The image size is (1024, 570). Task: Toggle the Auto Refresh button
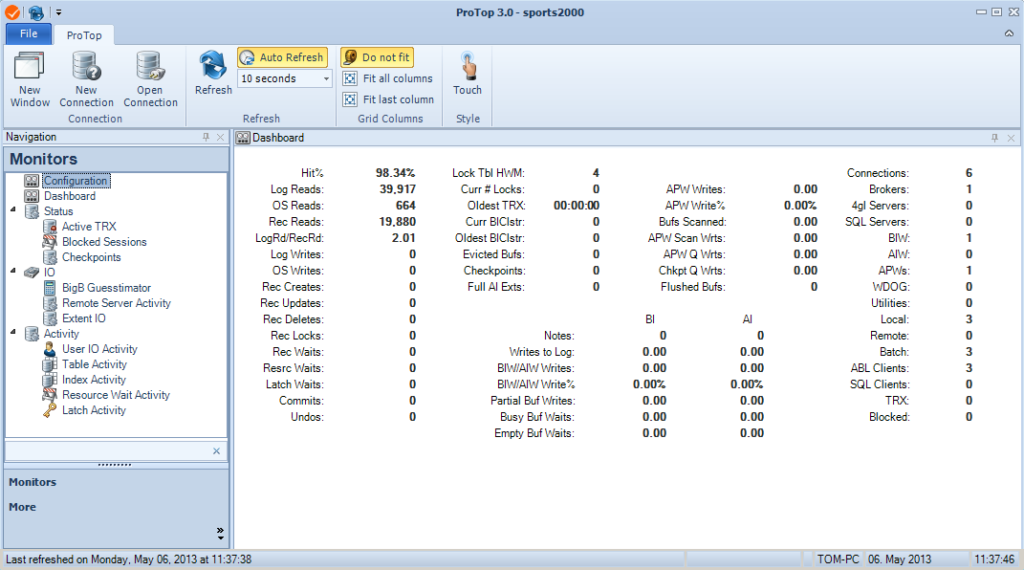(x=283, y=57)
